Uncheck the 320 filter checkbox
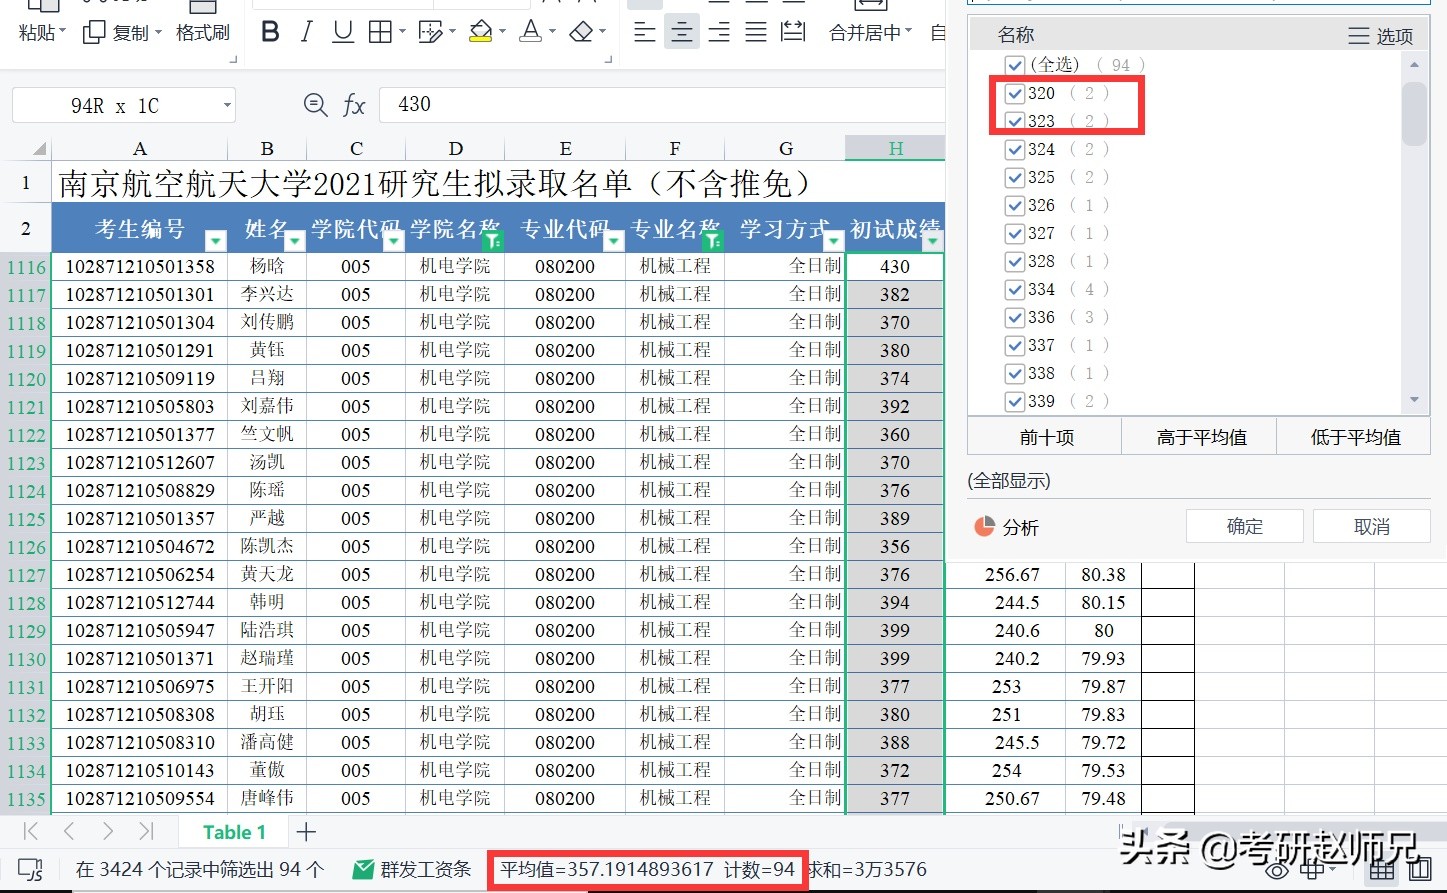The width and height of the screenshot is (1447, 893). tap(1015, 93)
